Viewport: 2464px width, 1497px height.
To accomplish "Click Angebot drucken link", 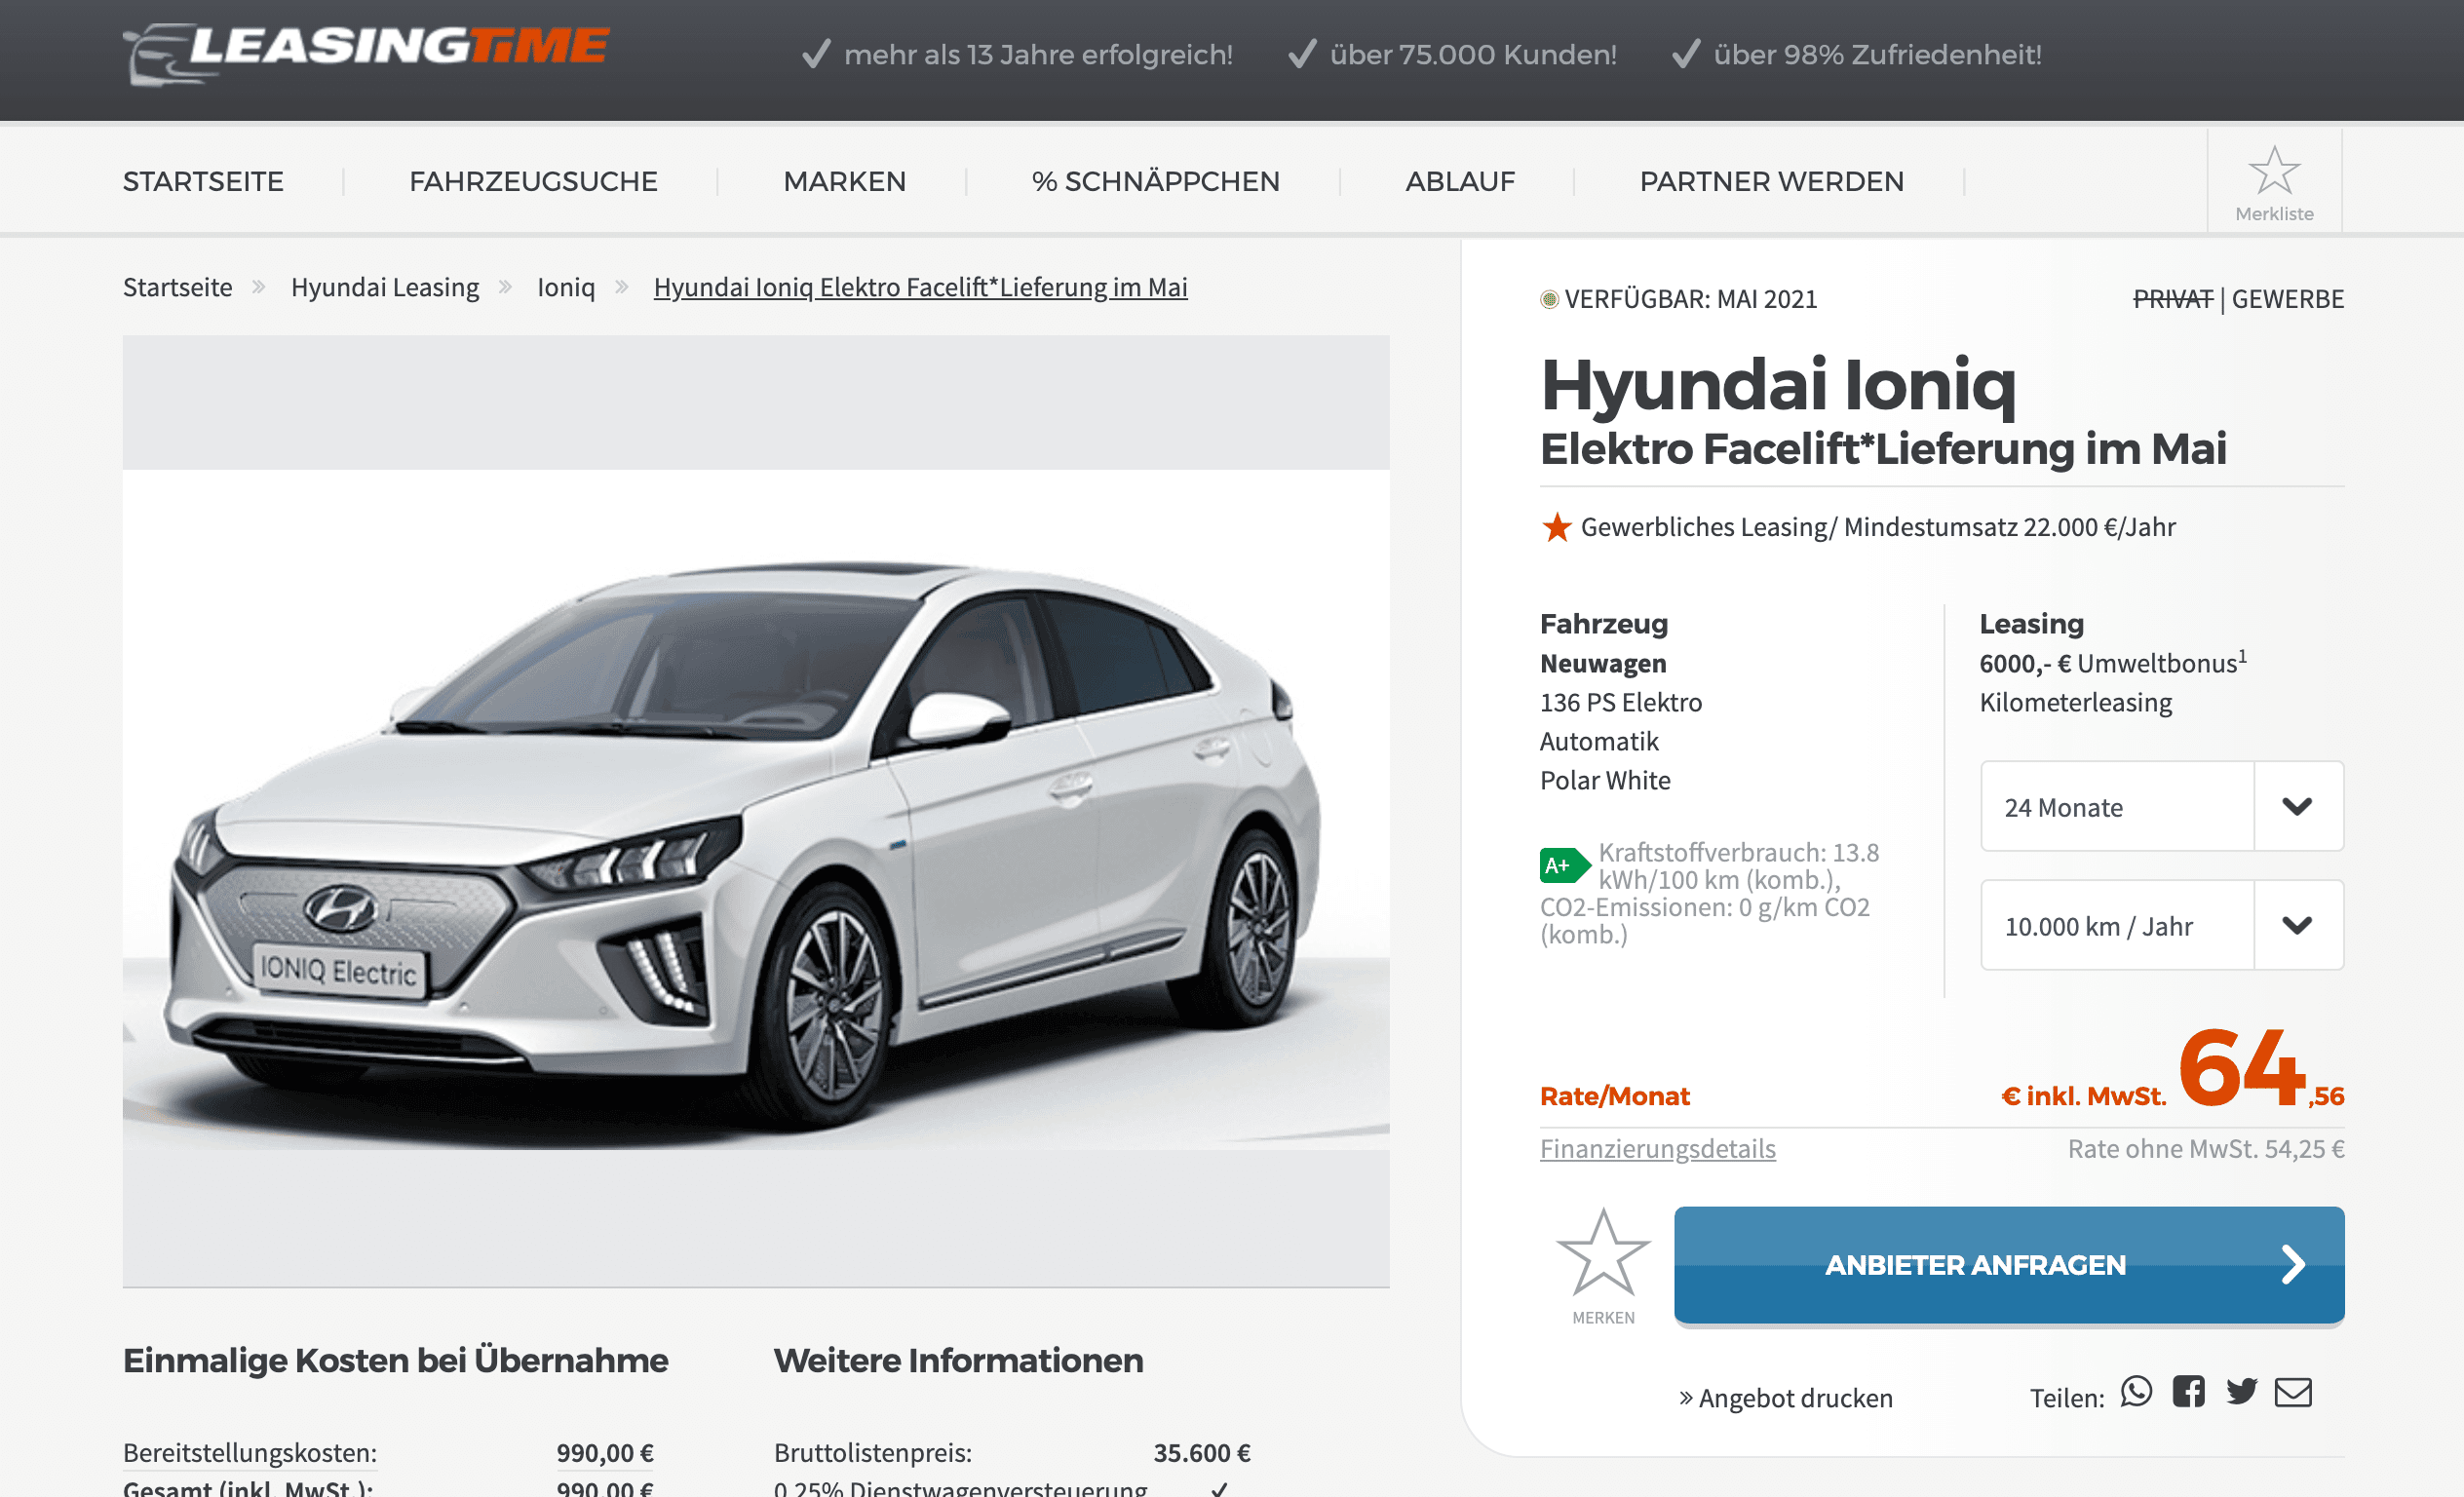I will (x=1785, y=1398).
